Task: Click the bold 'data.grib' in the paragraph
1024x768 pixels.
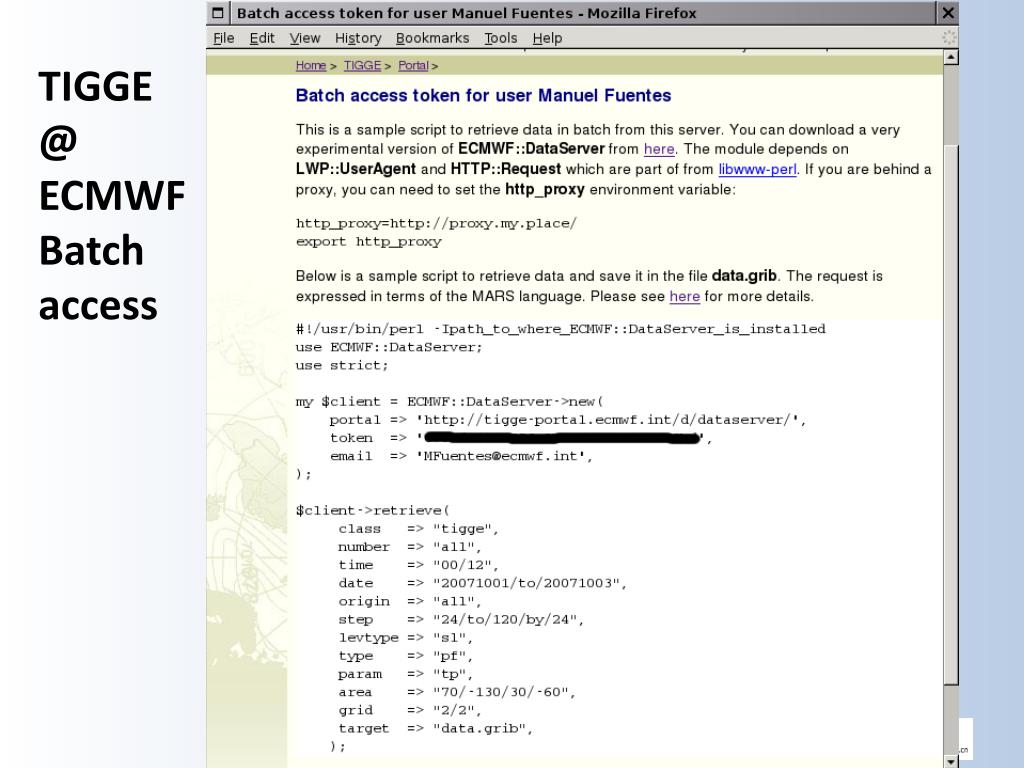Action: tap(744, 276)
